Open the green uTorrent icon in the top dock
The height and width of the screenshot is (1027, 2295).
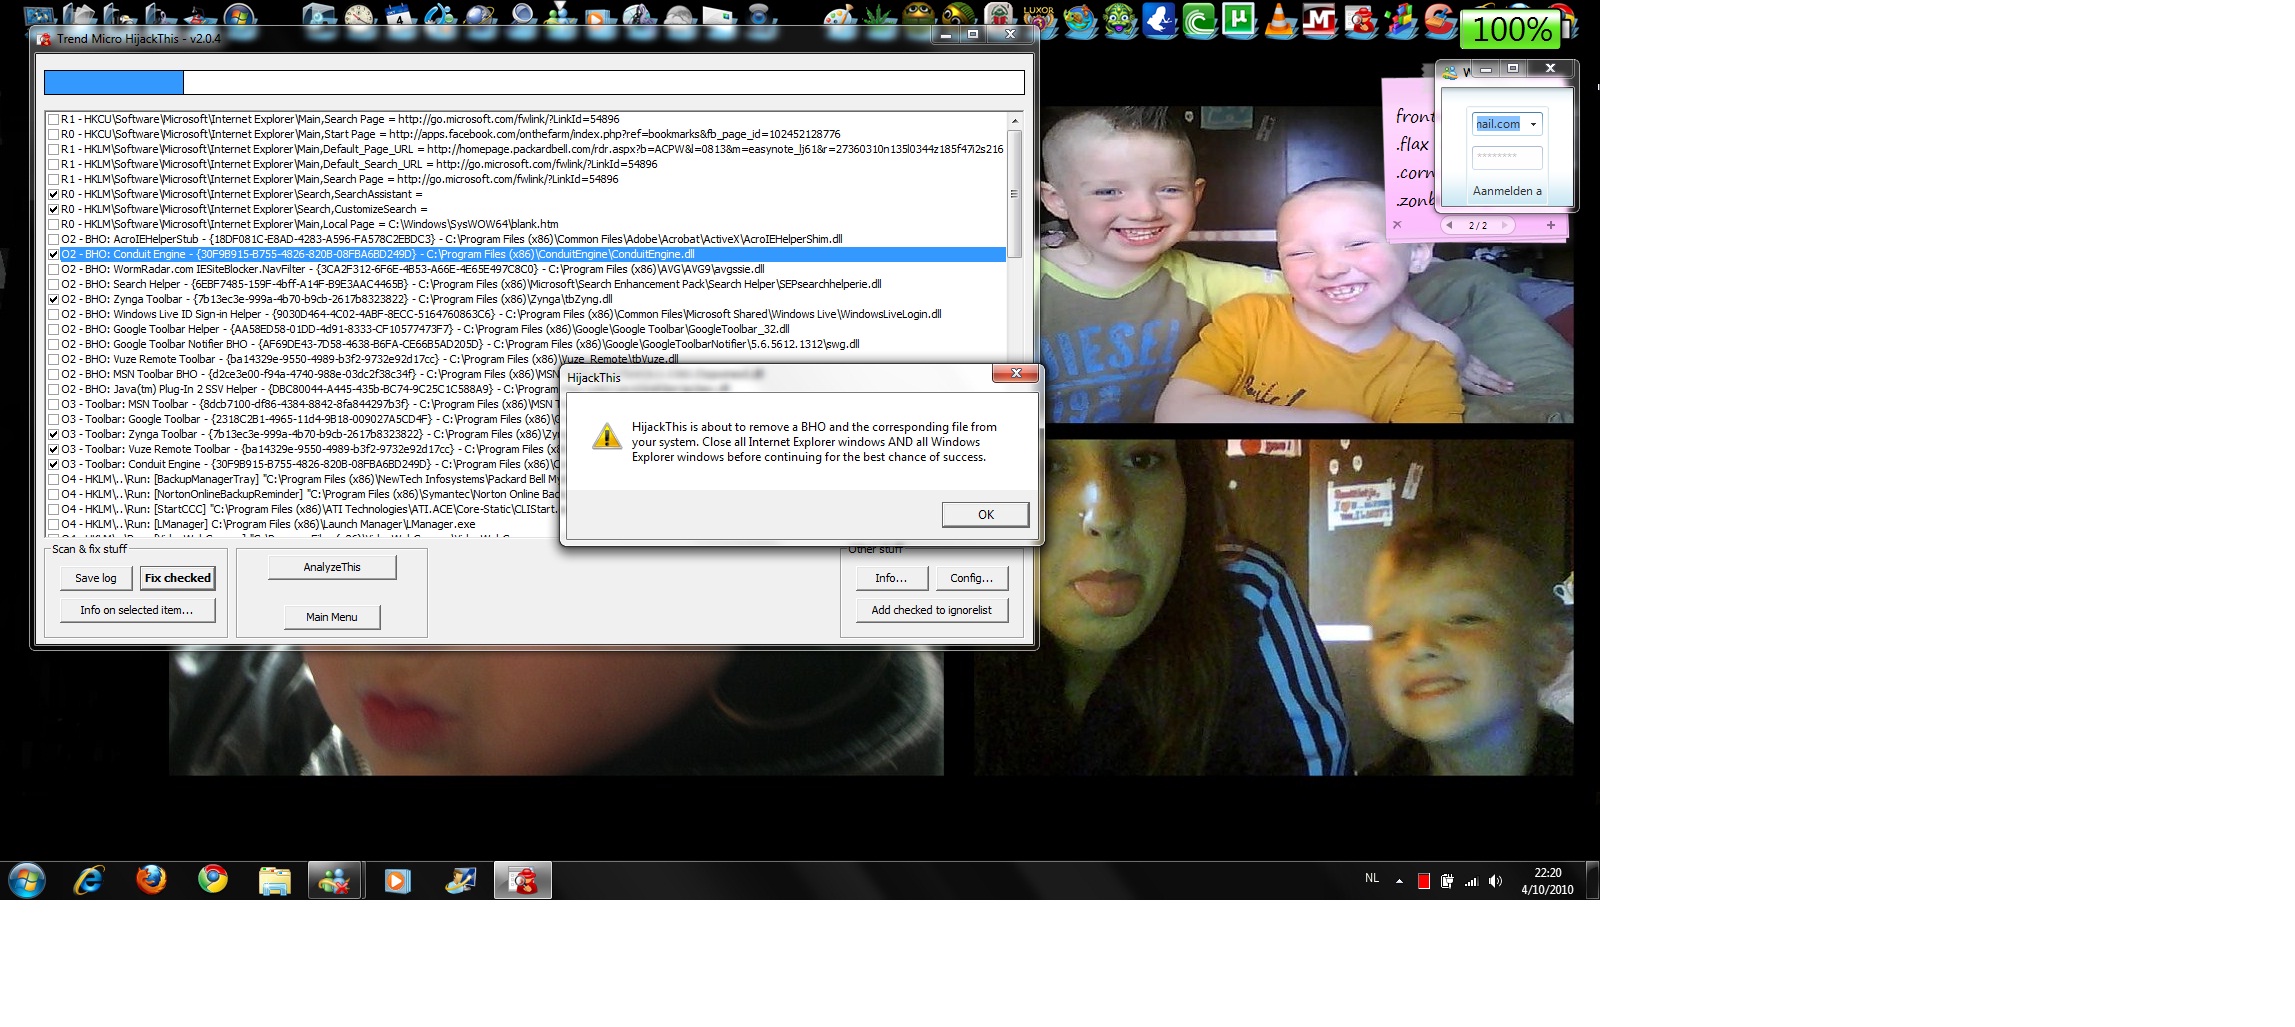pyautogui.click(x=1239, y=21)
